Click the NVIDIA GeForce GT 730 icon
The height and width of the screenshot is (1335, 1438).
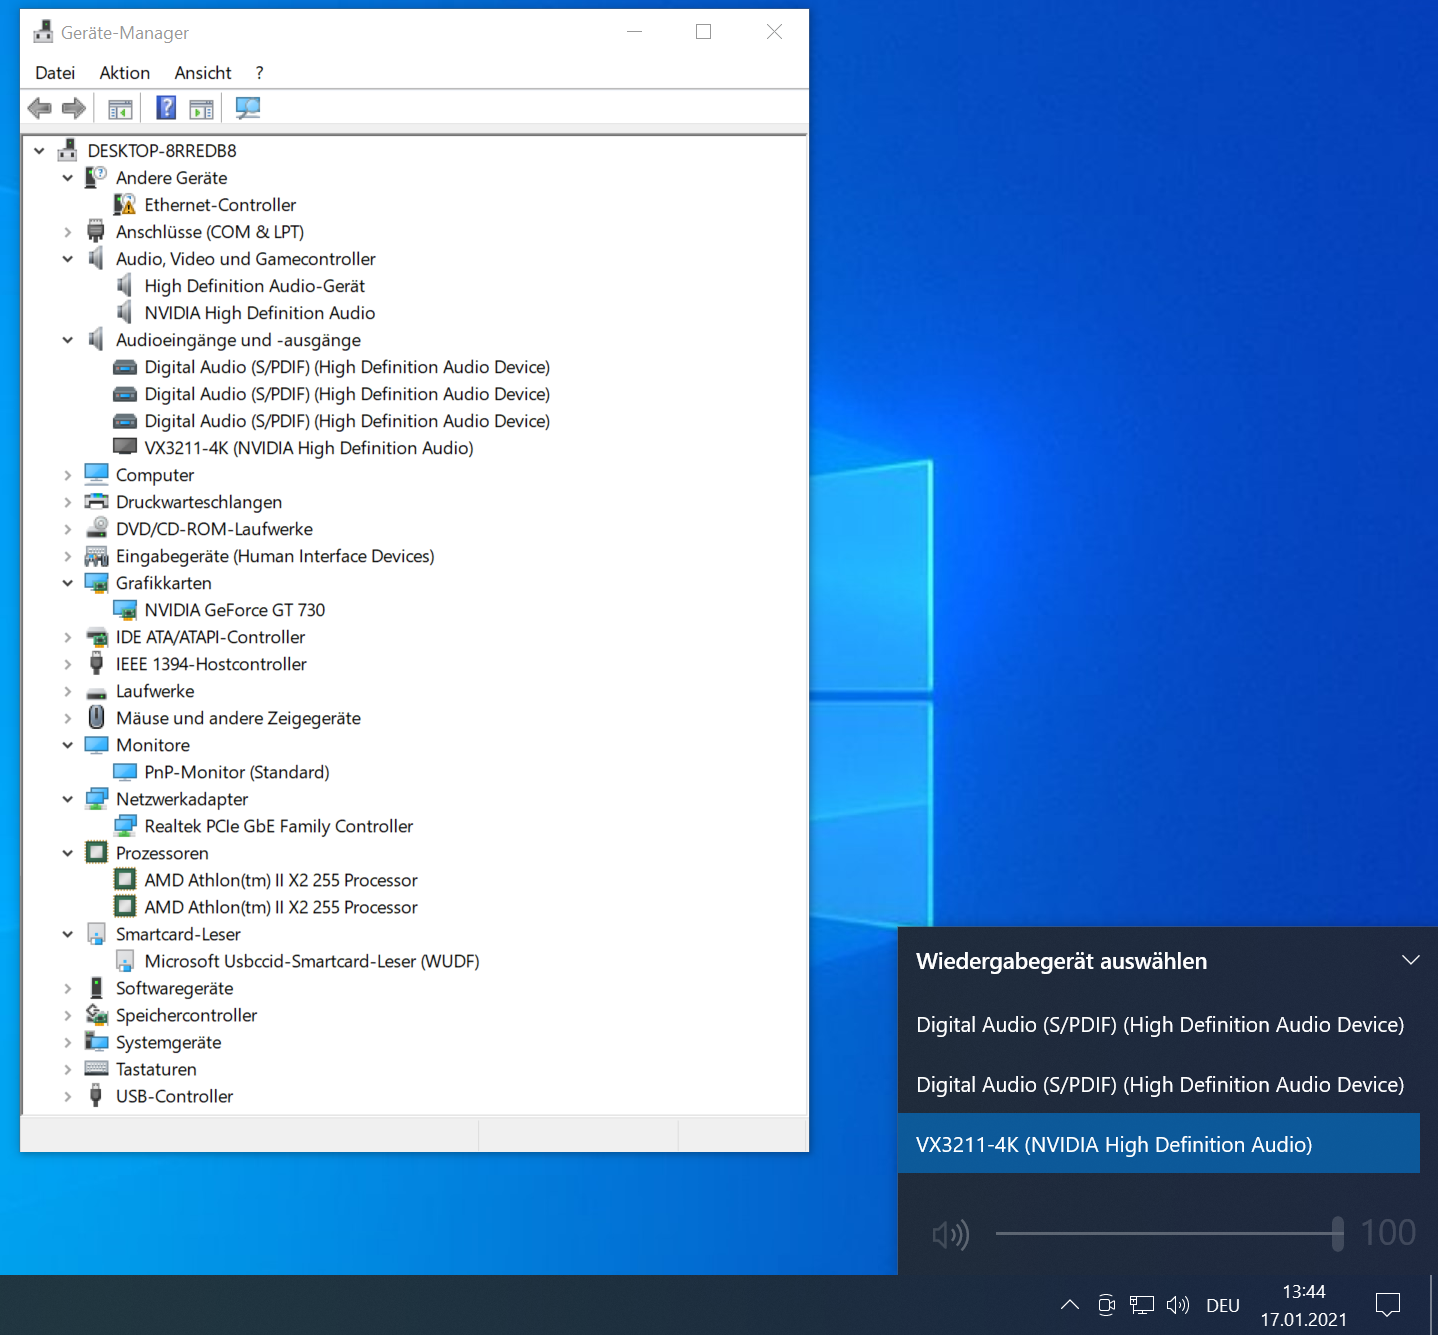125,610
